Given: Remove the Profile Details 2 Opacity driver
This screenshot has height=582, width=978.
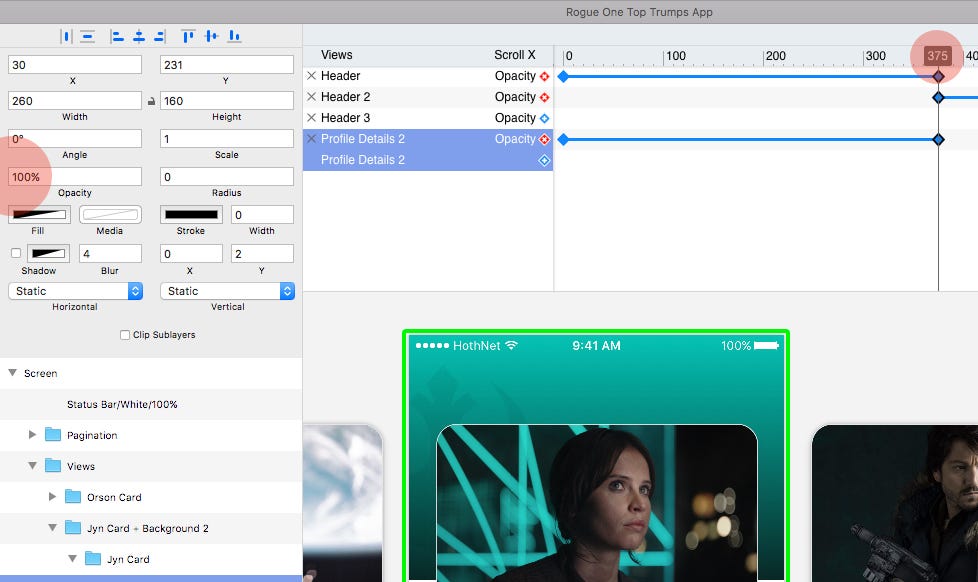Looking at the screenshot, I should click(311, 138).
